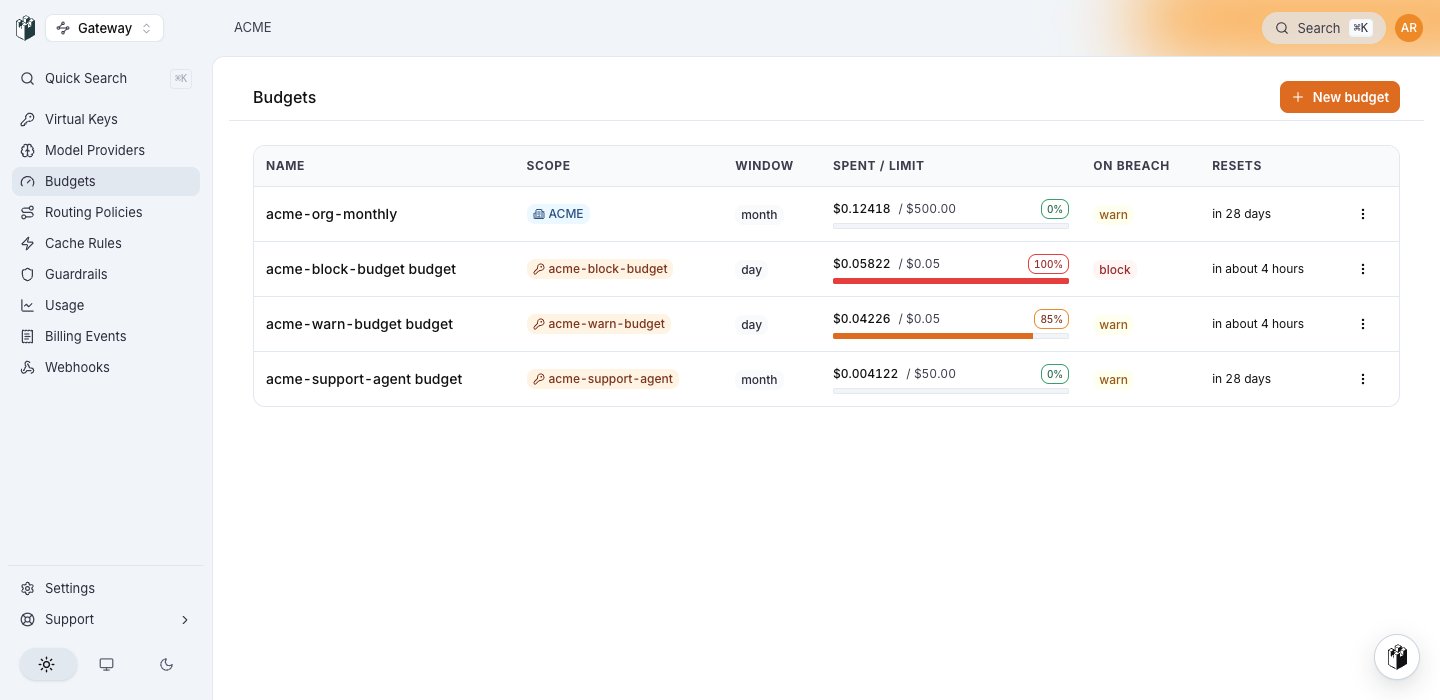Click the Usage chart icon
The width and height of the screenshot is (1440, 700).
click(x=28, y=305)
